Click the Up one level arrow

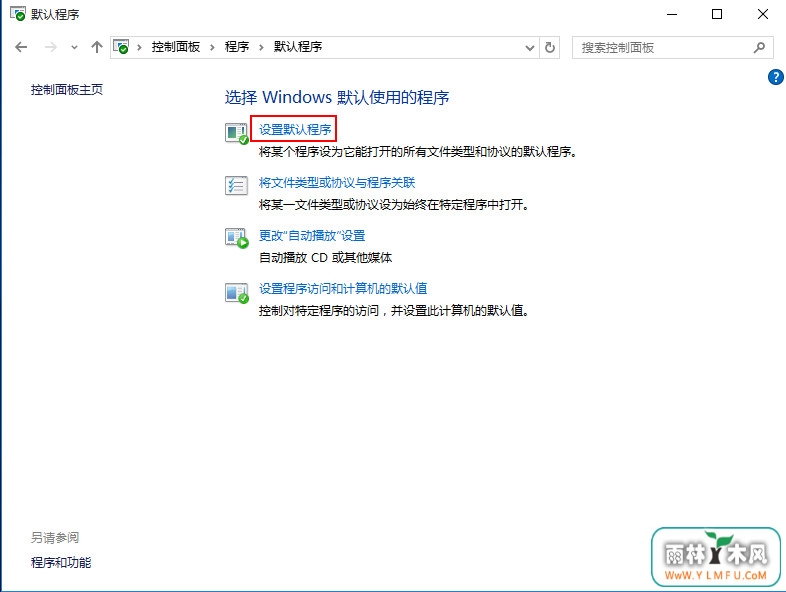[96, 47]
